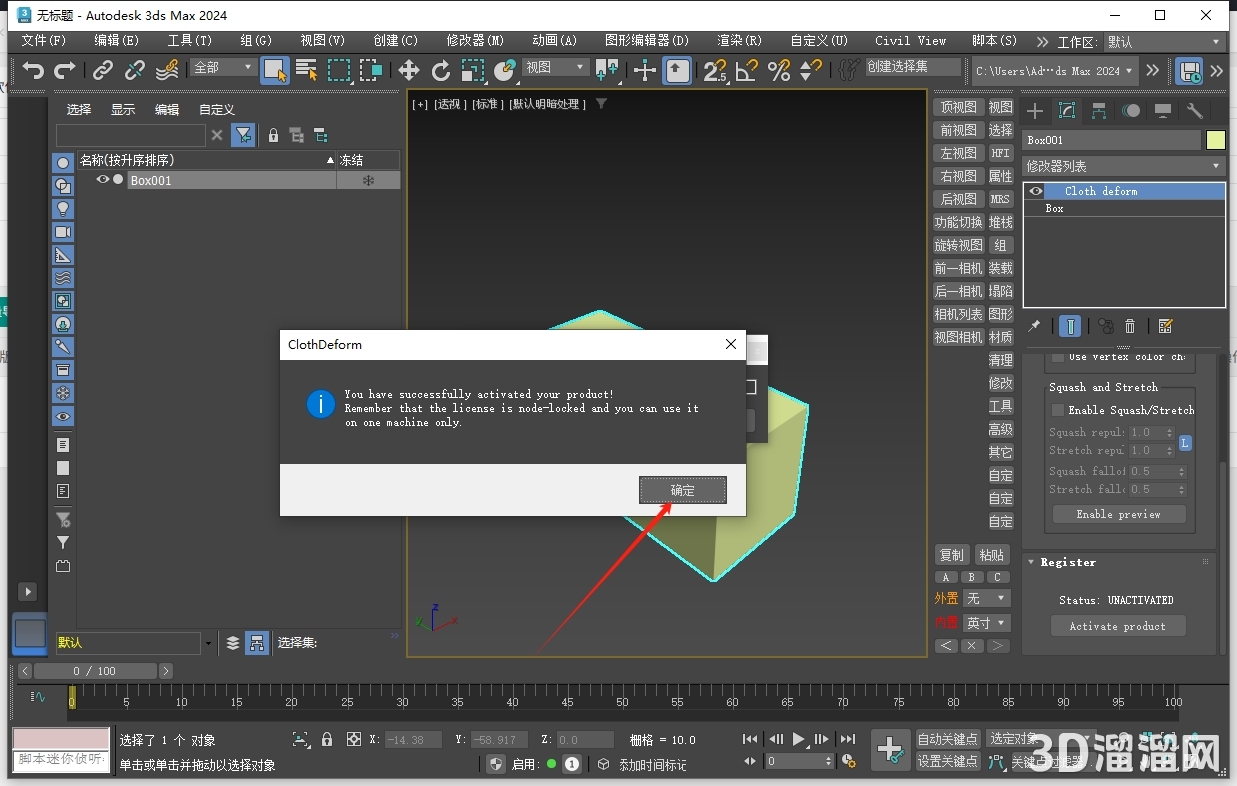Select the Unlink Selection tool

coord(135,70)
